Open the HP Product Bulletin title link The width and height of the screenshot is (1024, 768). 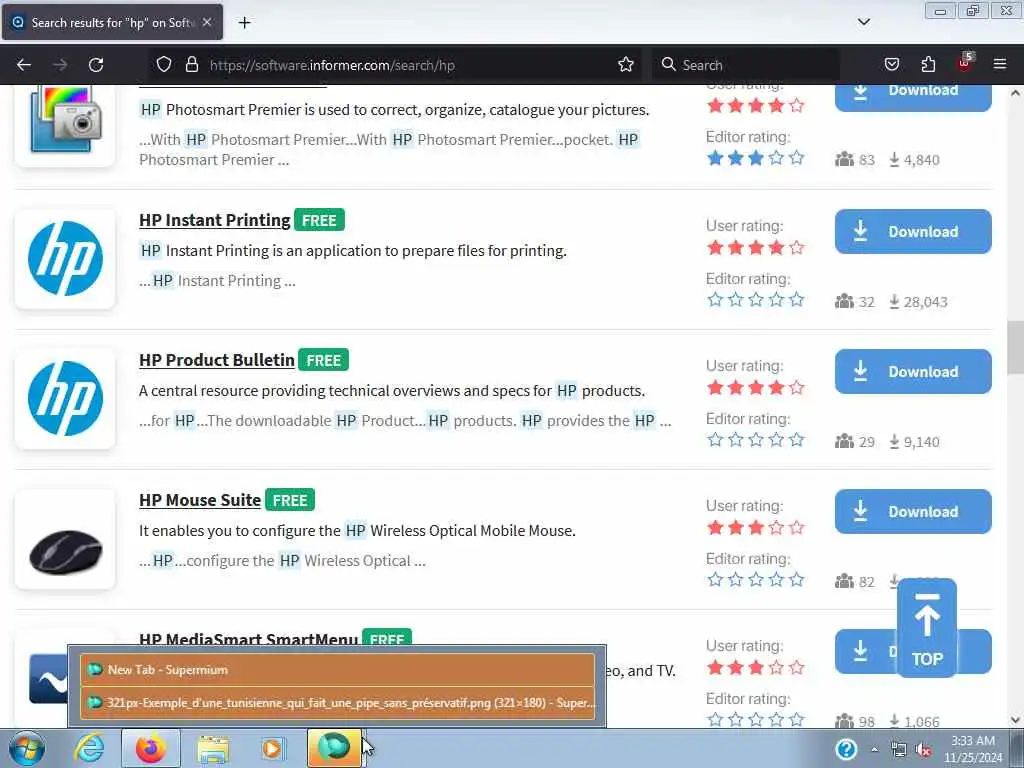pos(217,360)
